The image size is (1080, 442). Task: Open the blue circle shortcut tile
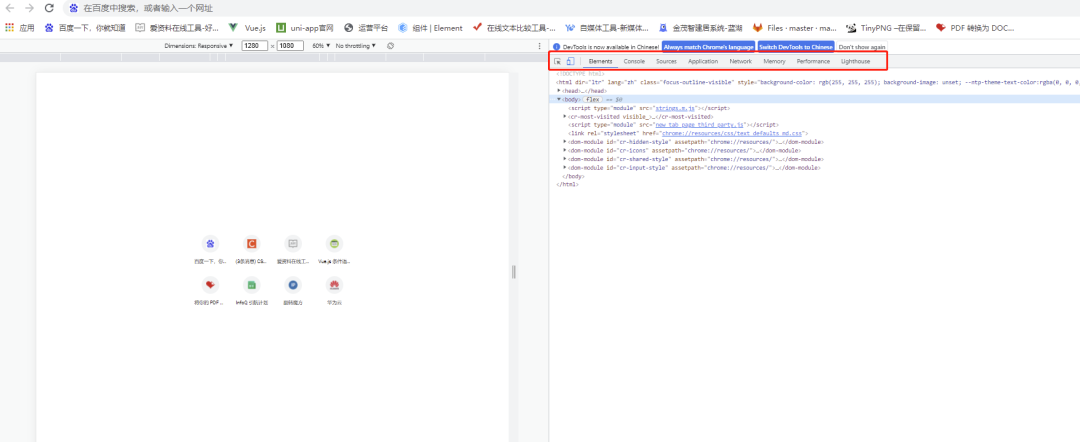pyautogui.click(x=293, y=290)
